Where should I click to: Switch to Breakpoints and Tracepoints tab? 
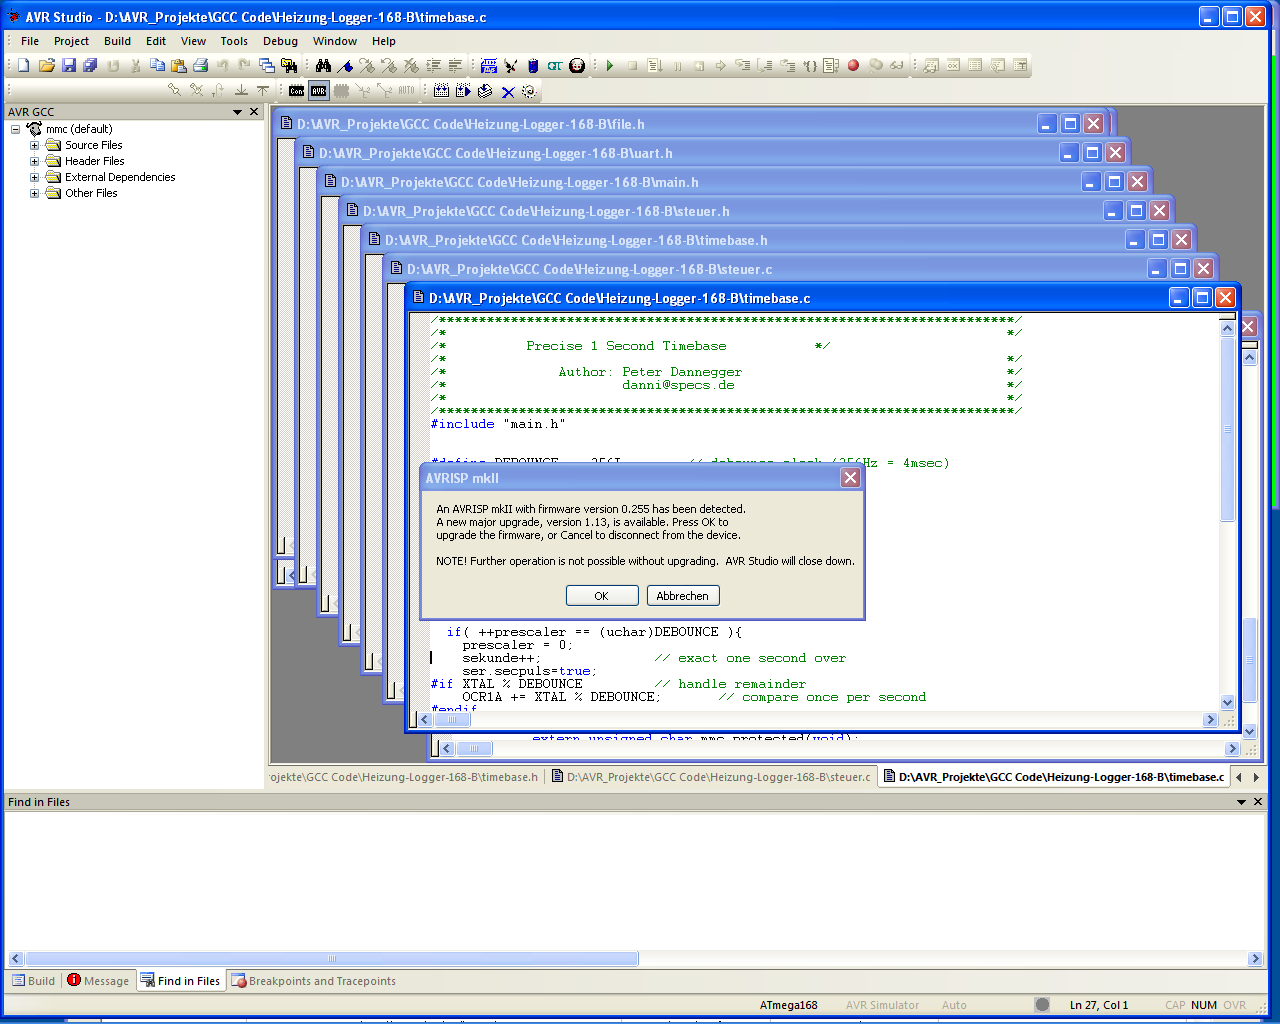tap(313, 981)
